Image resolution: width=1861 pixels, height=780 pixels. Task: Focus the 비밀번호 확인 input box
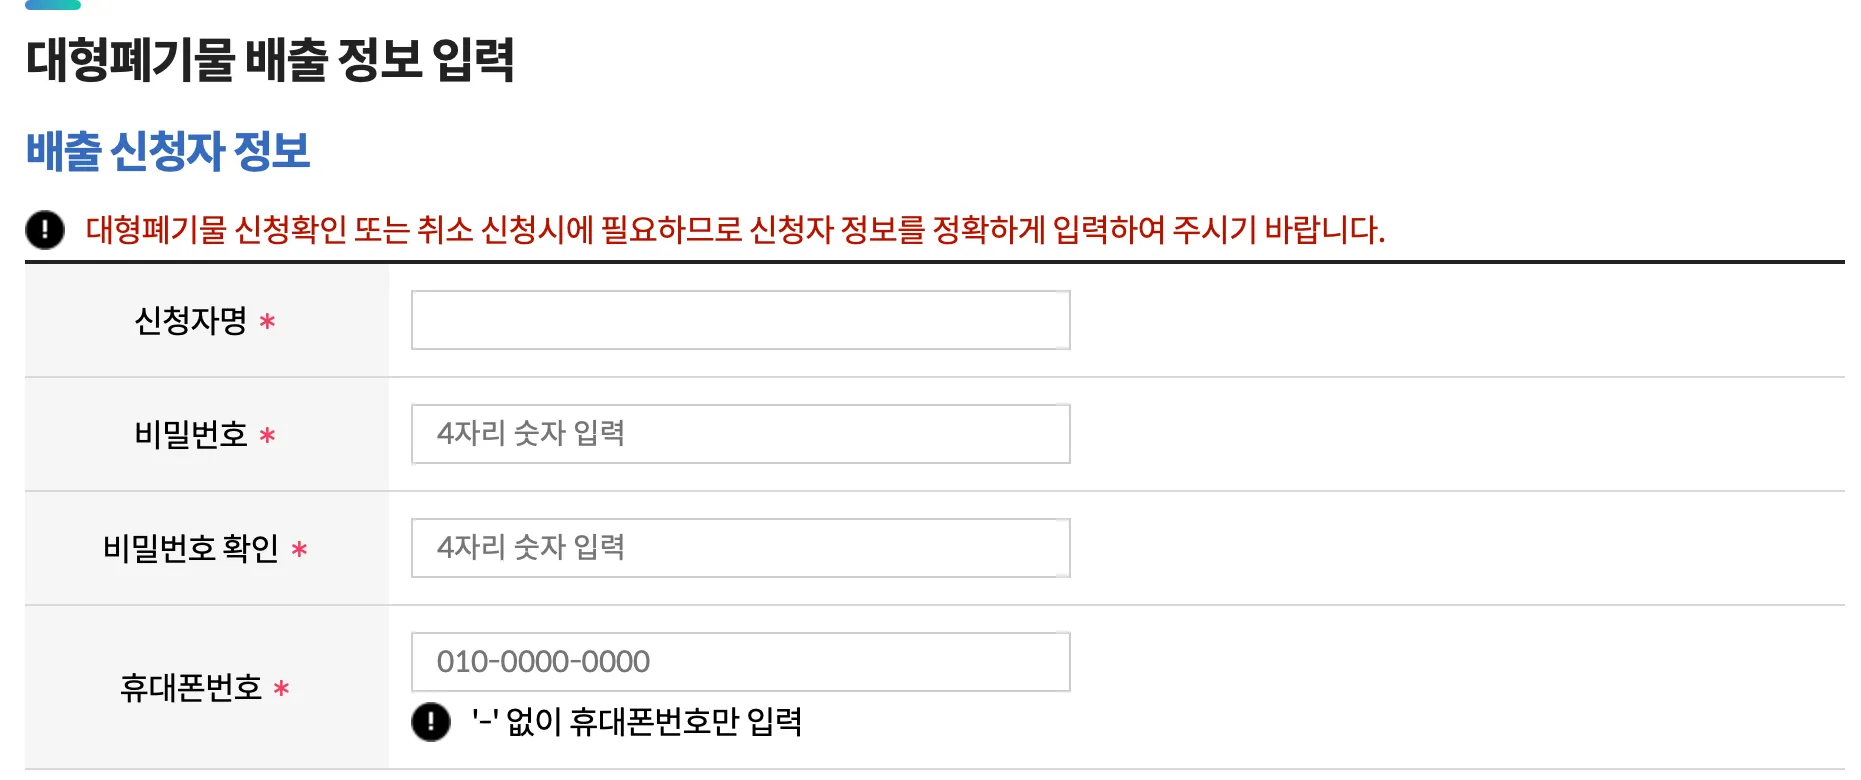pyautogui.click(x=740, y=548)
